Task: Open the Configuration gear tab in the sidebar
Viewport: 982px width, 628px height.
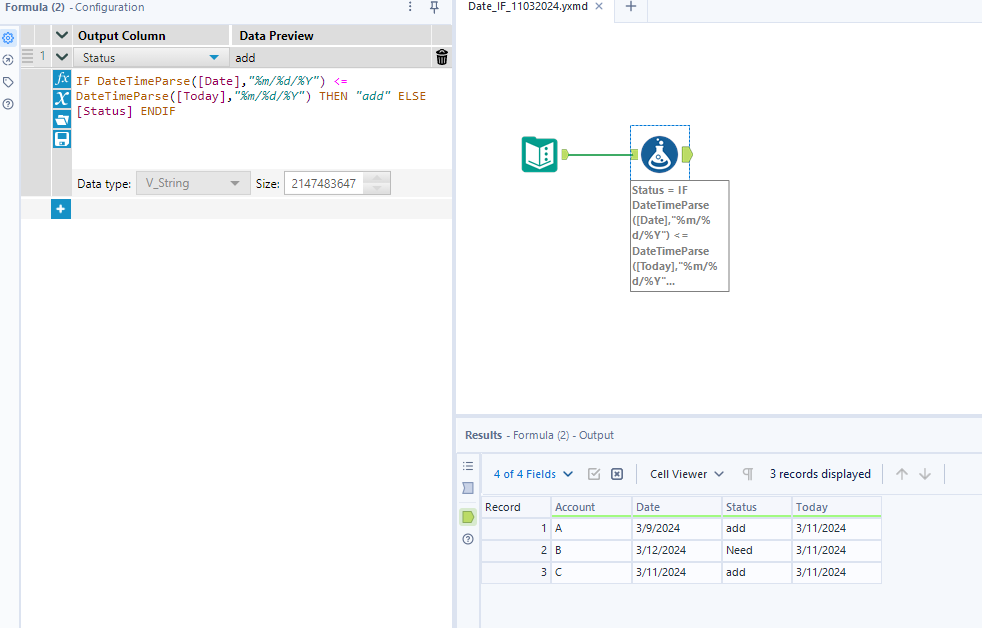Action: pyautogui.click(x=8, y=38)
